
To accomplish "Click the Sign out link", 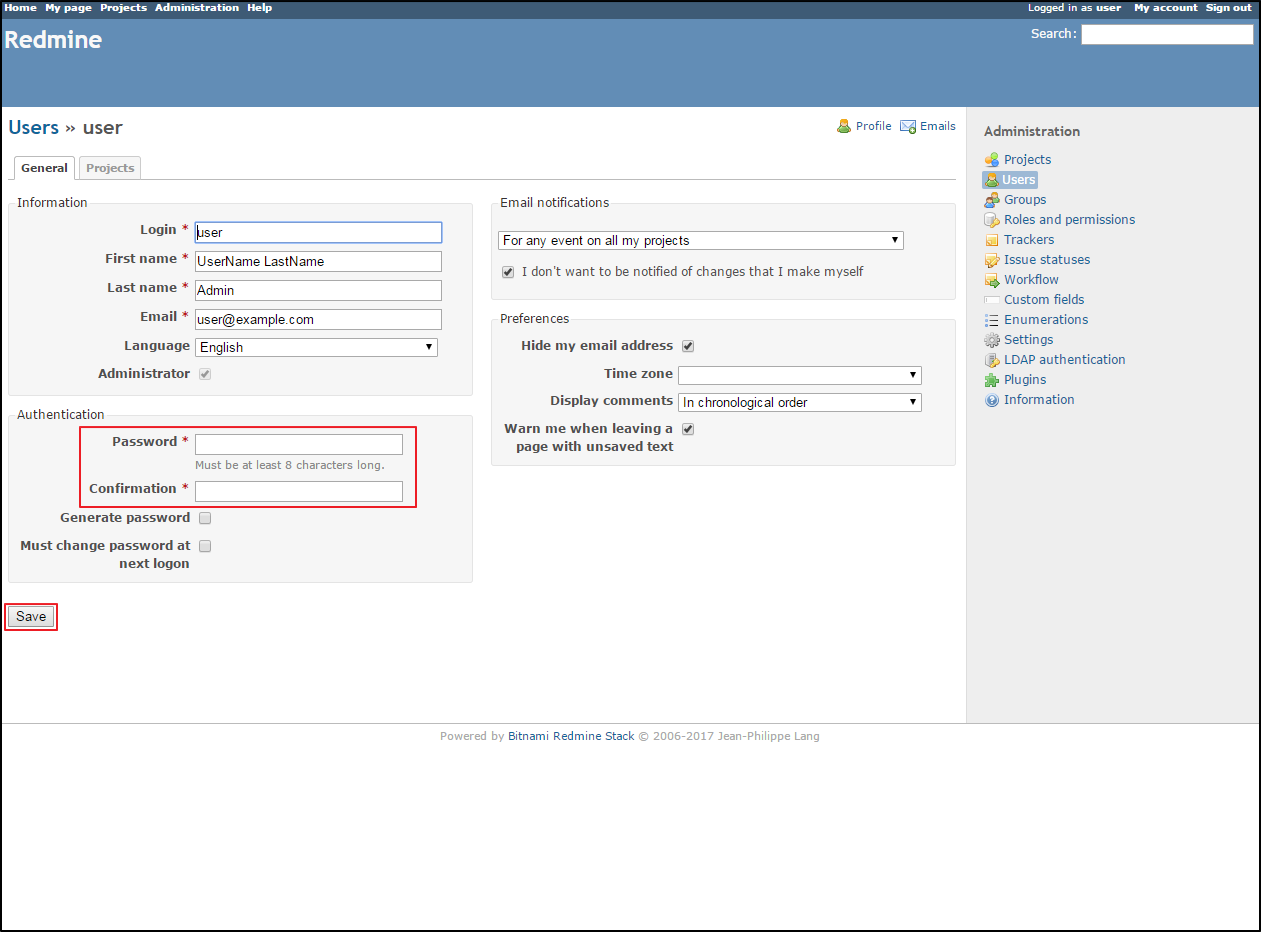I will coord(1228,7).
